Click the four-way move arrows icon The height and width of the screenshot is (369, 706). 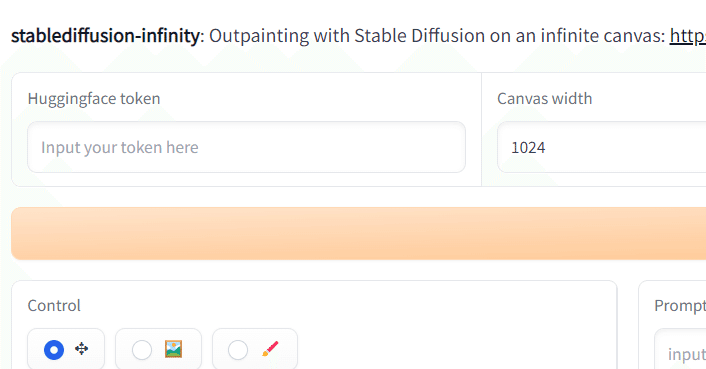(x=81, y=349)
